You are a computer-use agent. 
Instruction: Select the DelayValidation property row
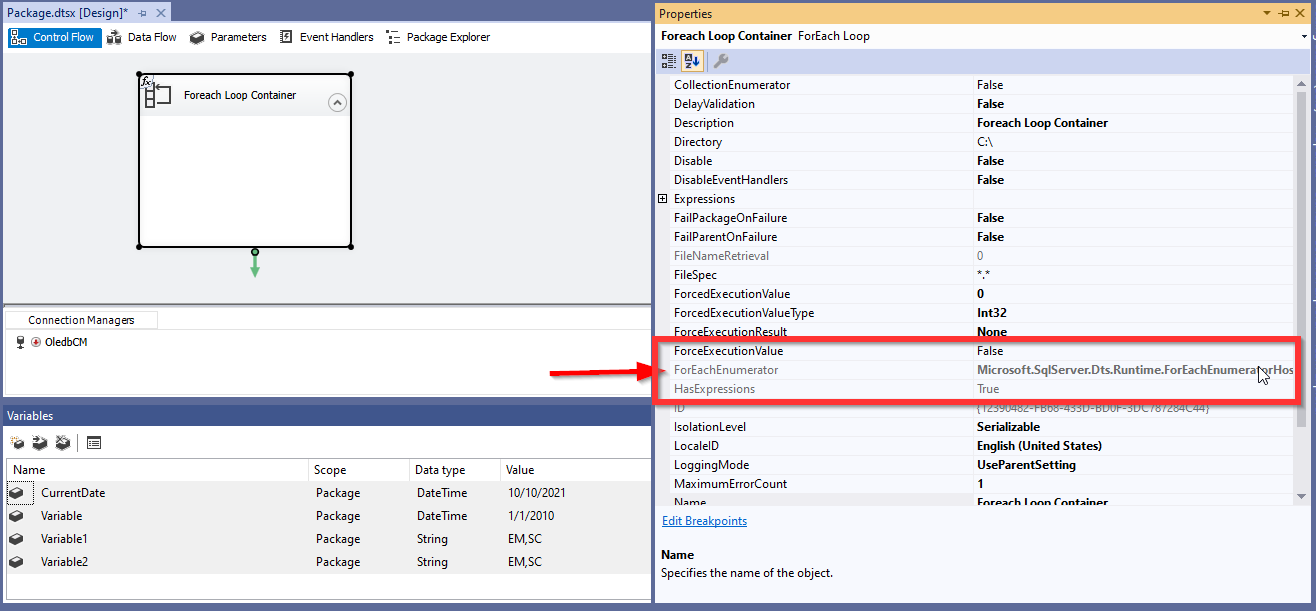[981, 104]
